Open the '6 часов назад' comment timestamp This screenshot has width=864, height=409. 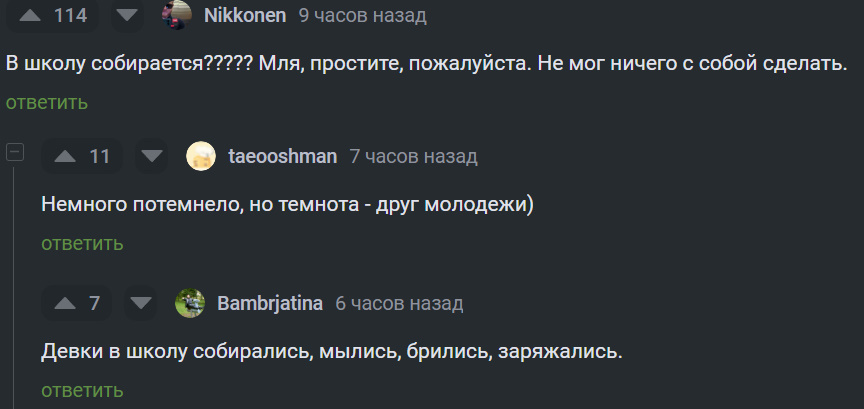click(399, 303)
